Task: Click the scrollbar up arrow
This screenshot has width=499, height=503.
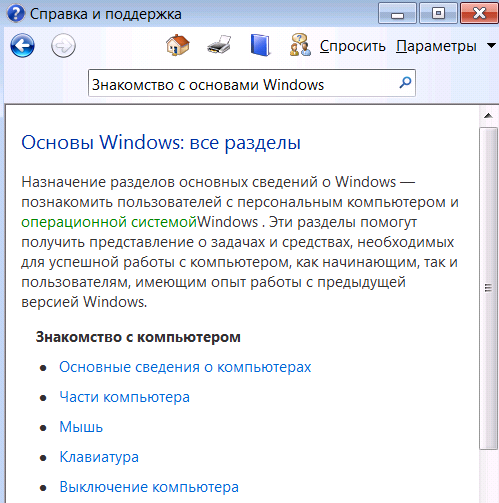Action: (x=488, y=116)
